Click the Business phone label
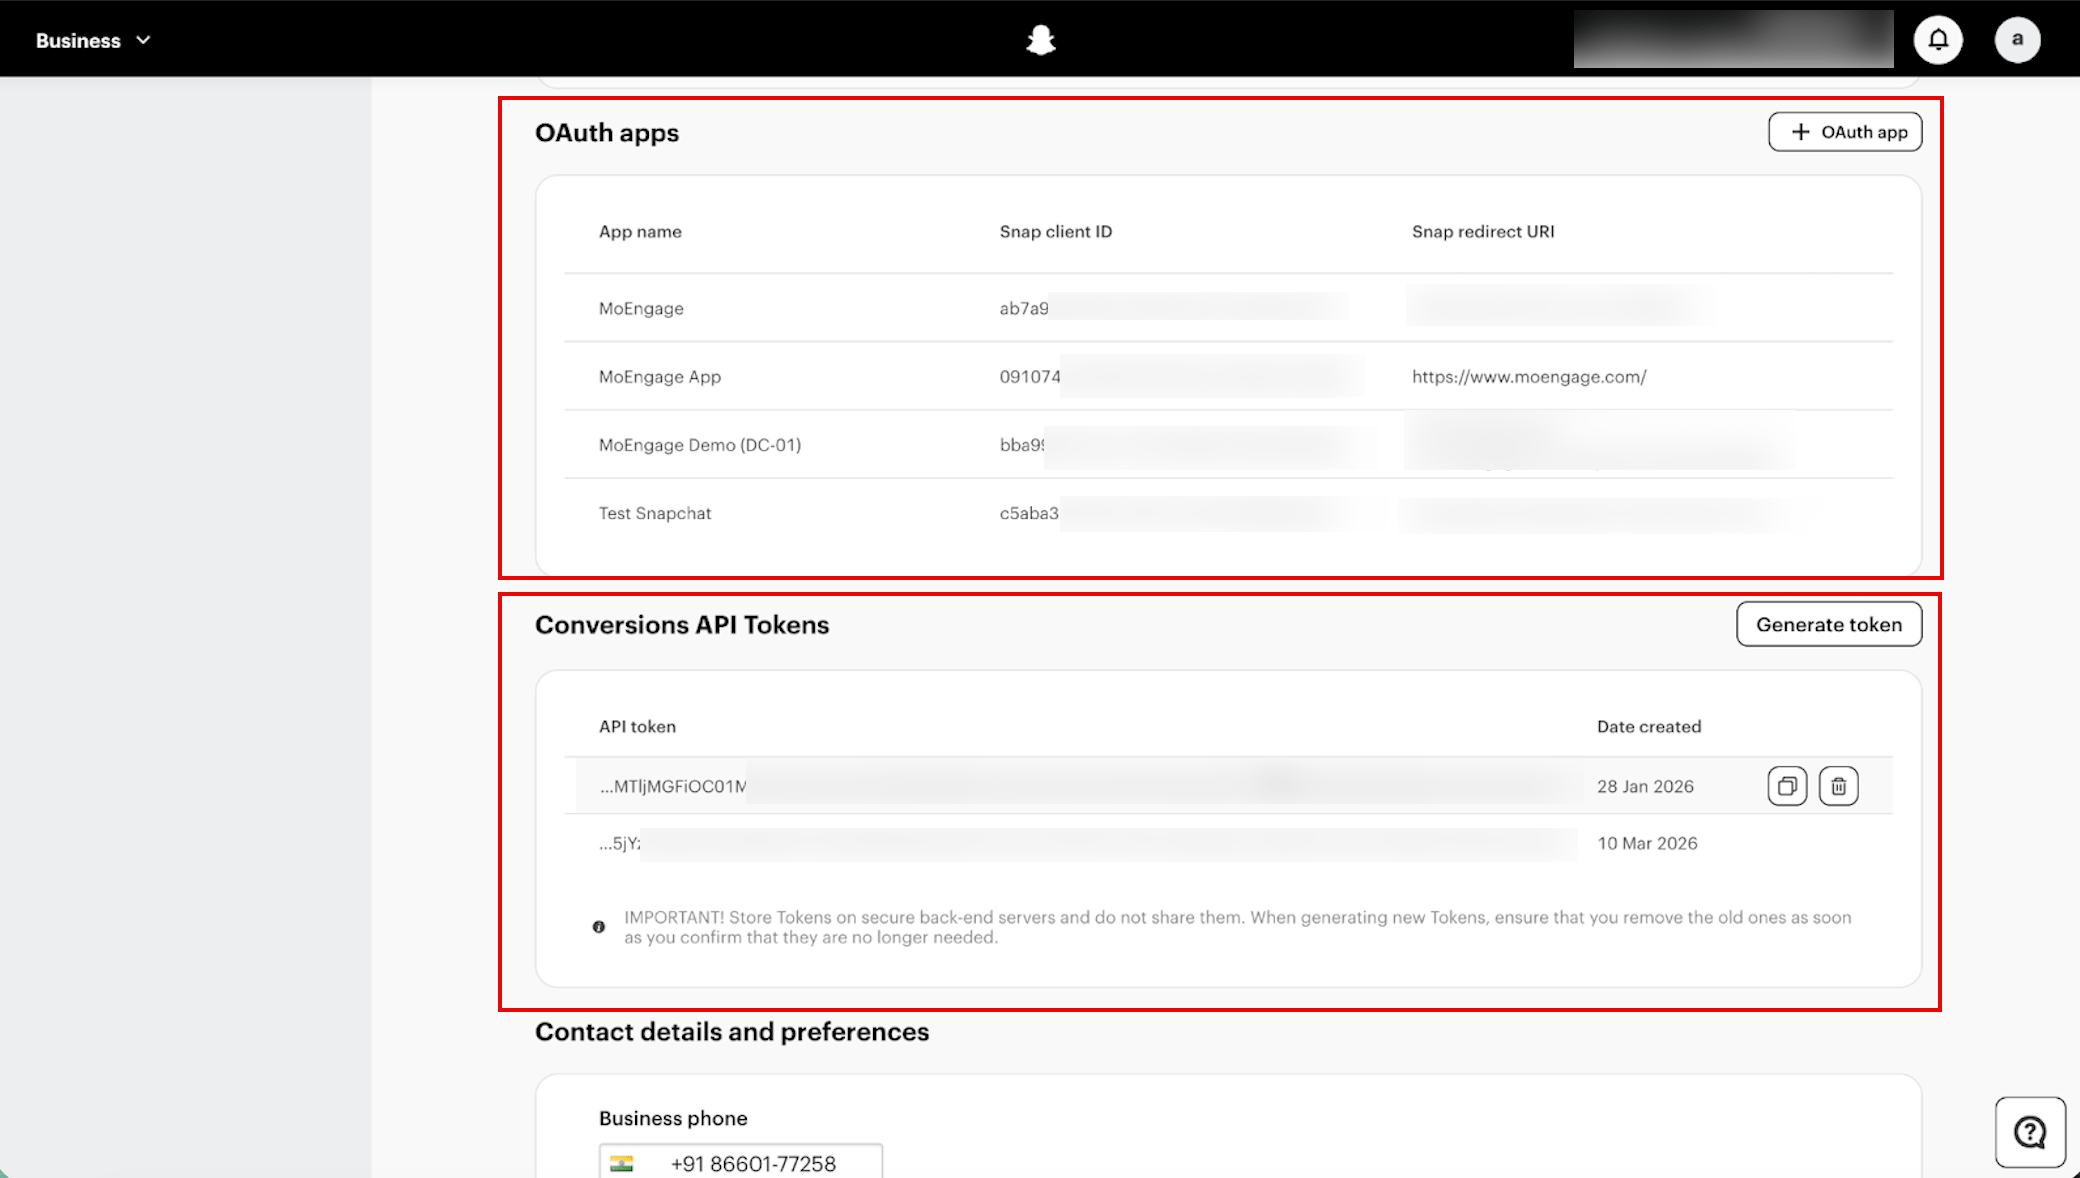 point(673,1118)
